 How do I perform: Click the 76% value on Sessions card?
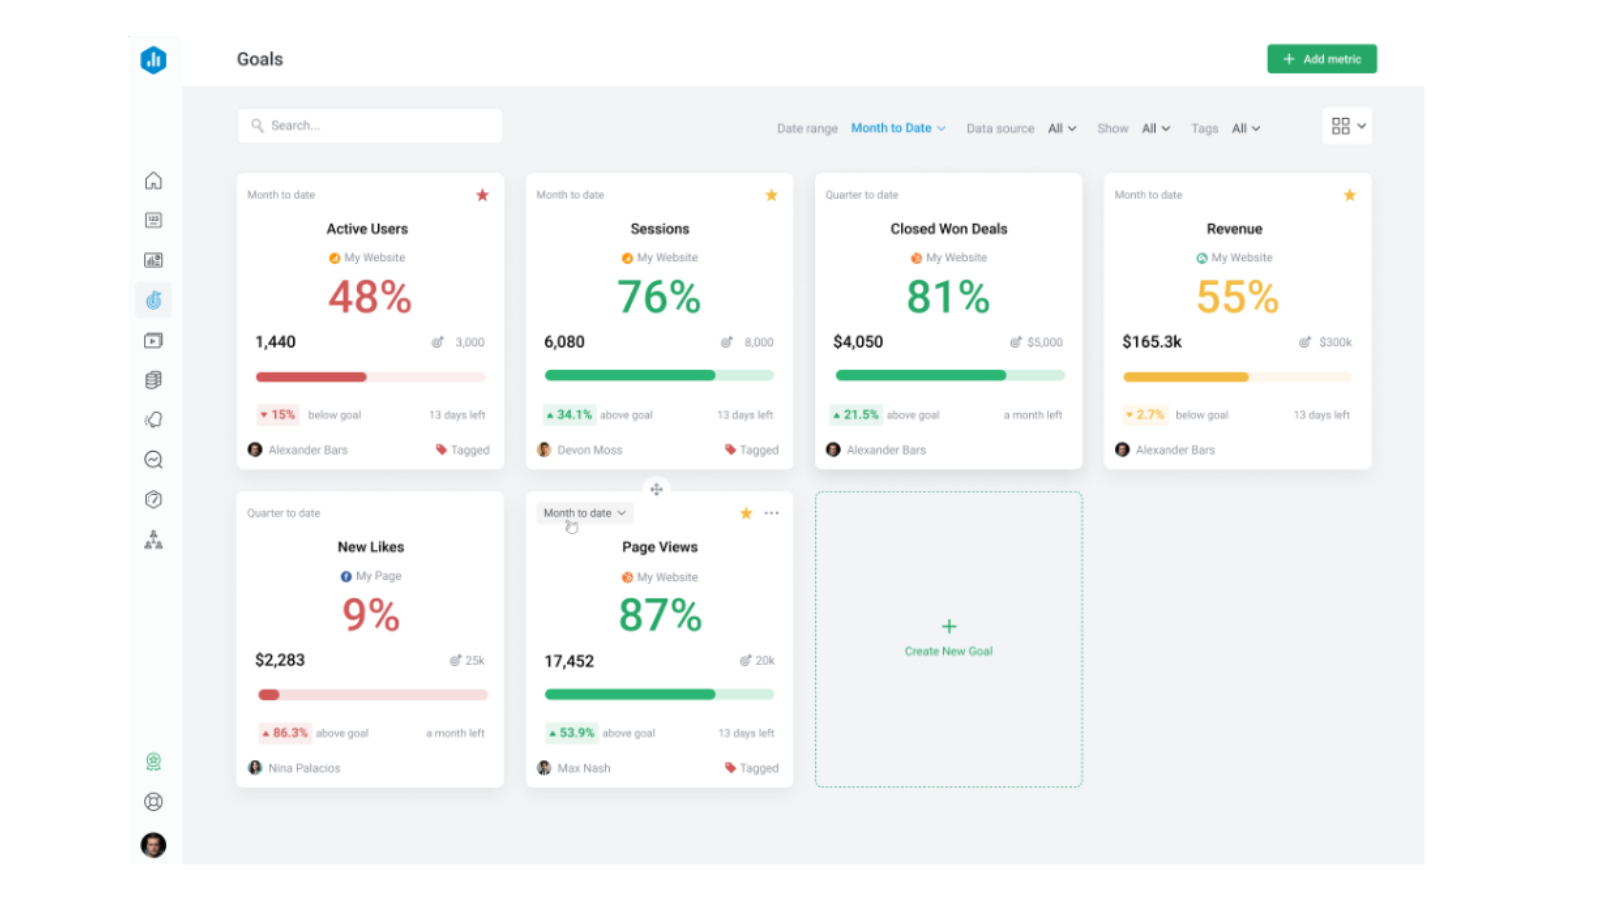tap(659, 297)
